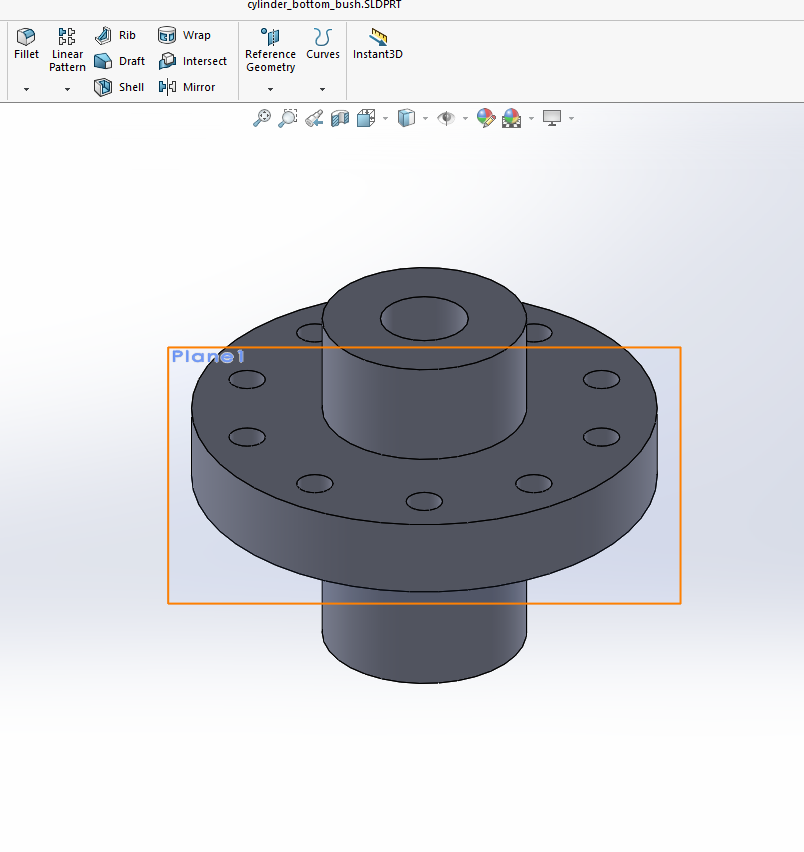This screenshot has height=852, width=804.
Task: Apply the Draft feature
Action: pos(120,61)
